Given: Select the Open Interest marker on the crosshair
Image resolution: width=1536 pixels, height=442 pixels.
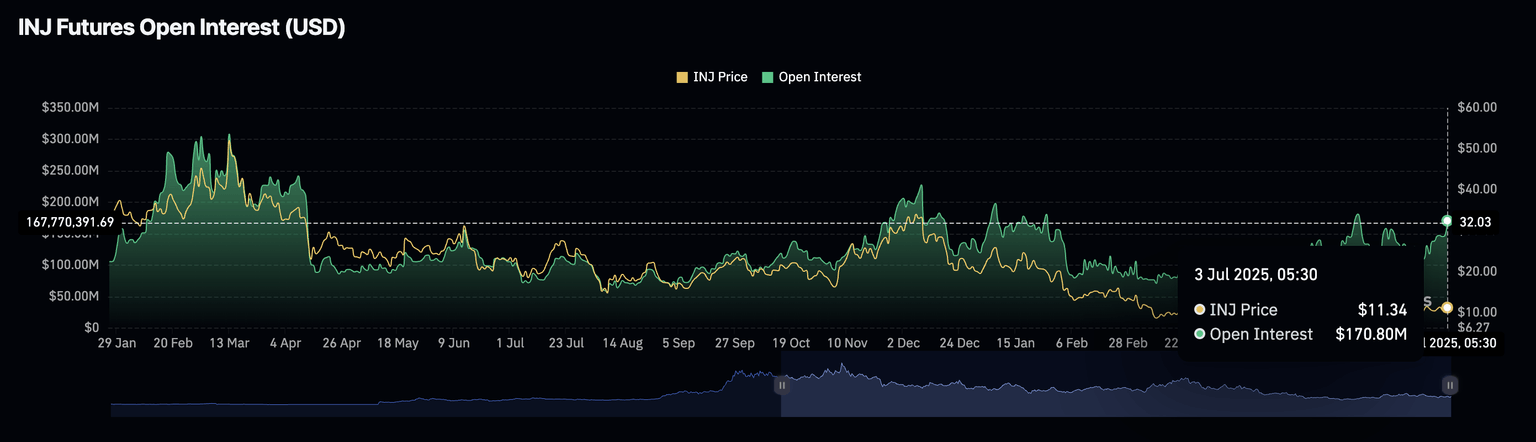Looking at the screenshot, I should coord(1447,220).
